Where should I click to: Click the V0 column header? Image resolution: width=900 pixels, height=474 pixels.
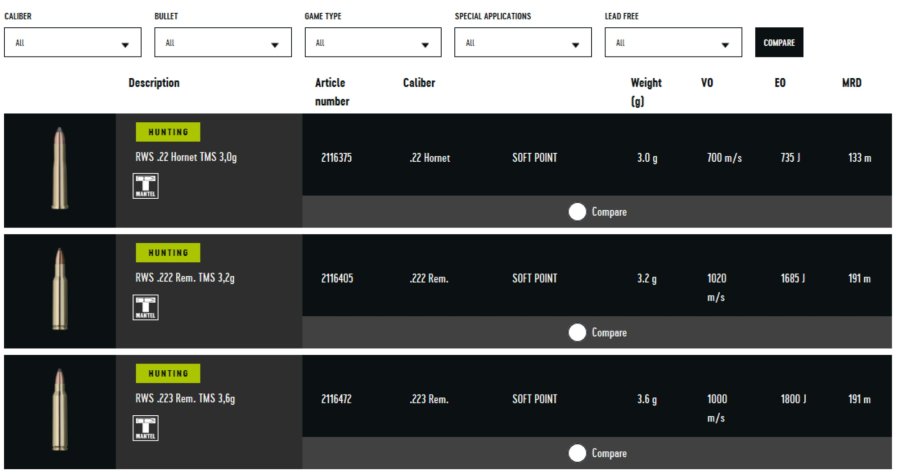tap(707, 83)
